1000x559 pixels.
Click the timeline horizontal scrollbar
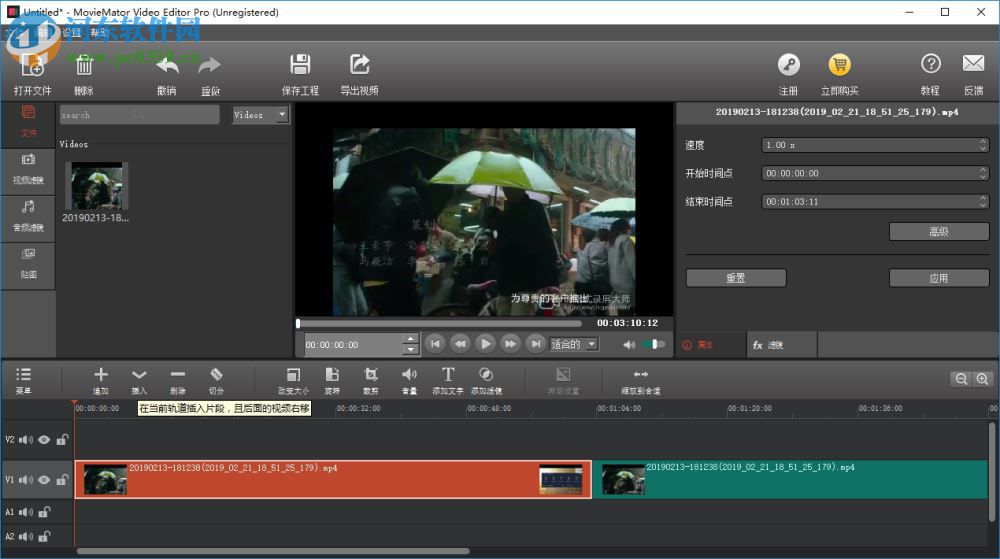[x=273, y=551]
